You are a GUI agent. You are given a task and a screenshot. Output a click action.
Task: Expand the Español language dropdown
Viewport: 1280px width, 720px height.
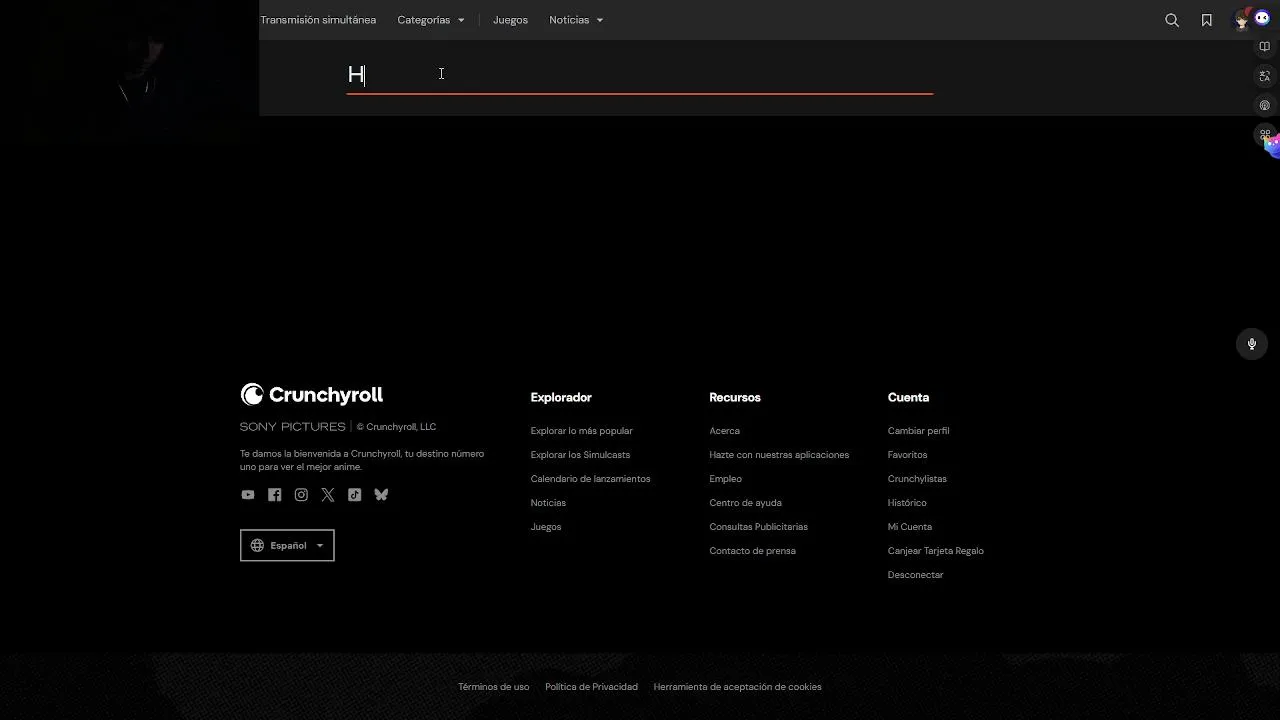(287, 546)
